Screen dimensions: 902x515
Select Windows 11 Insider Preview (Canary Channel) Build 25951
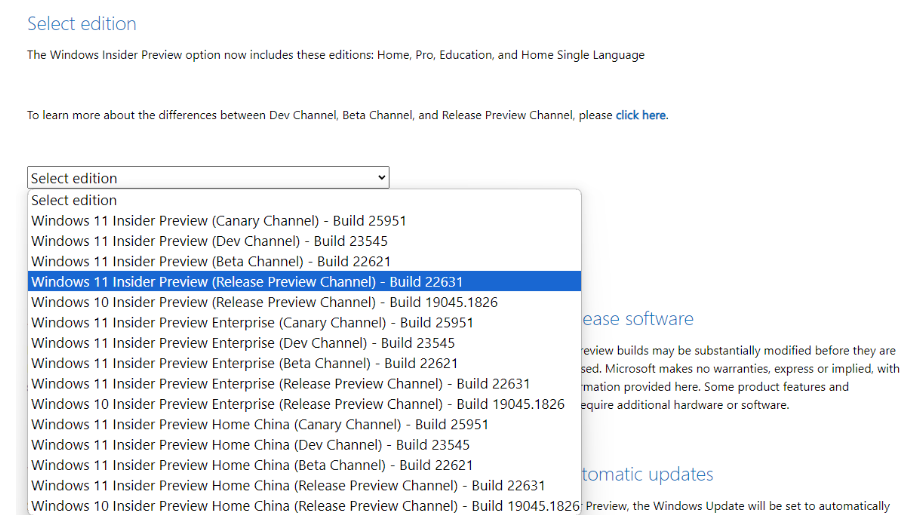tap(304, 221)
